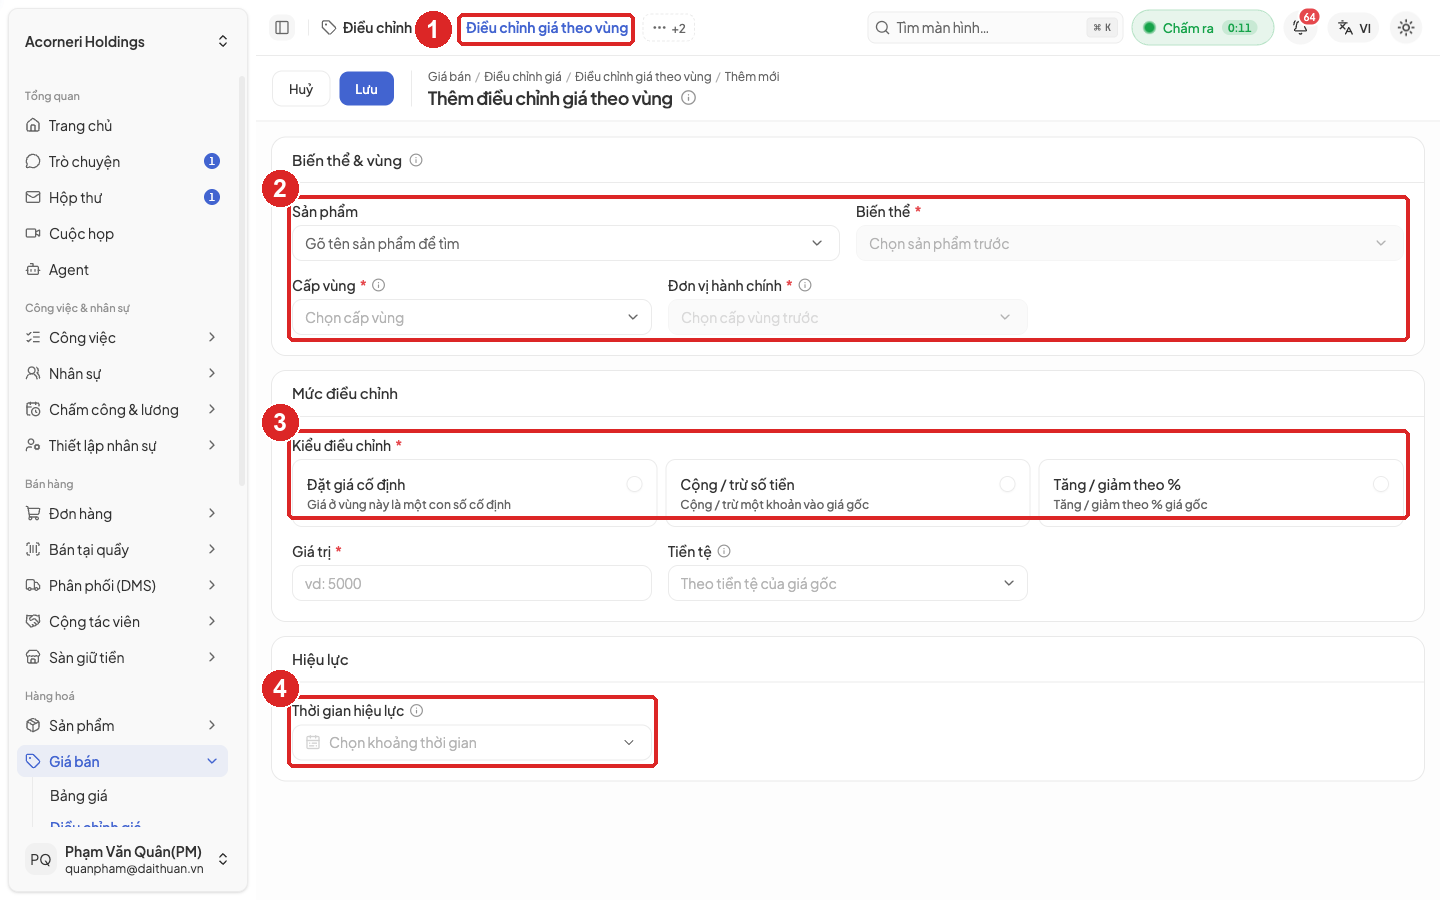The height and width of the screenshot is (900, 1440).
Task: Open Bảng giá submenu item
Action: (79, 796)
